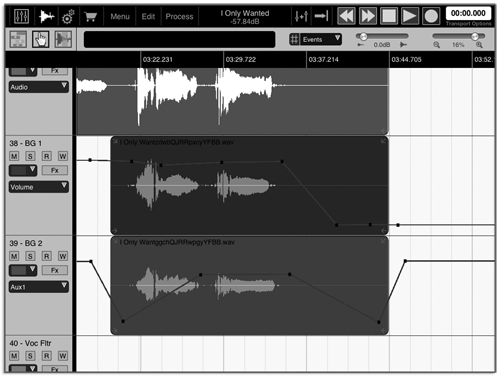
Task: Toggle the snap grid icon next to Events
Action: [x=294, y=39]
